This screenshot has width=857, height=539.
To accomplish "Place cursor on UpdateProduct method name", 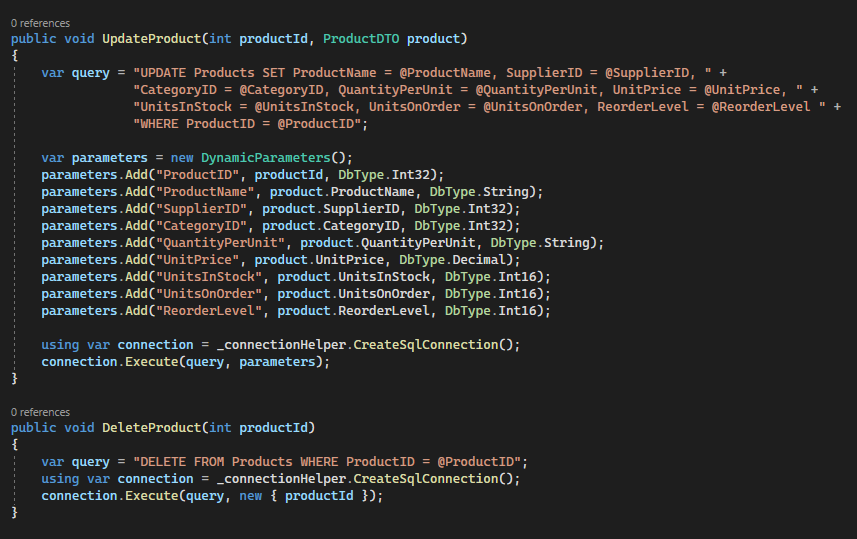I will pos(152,39).
